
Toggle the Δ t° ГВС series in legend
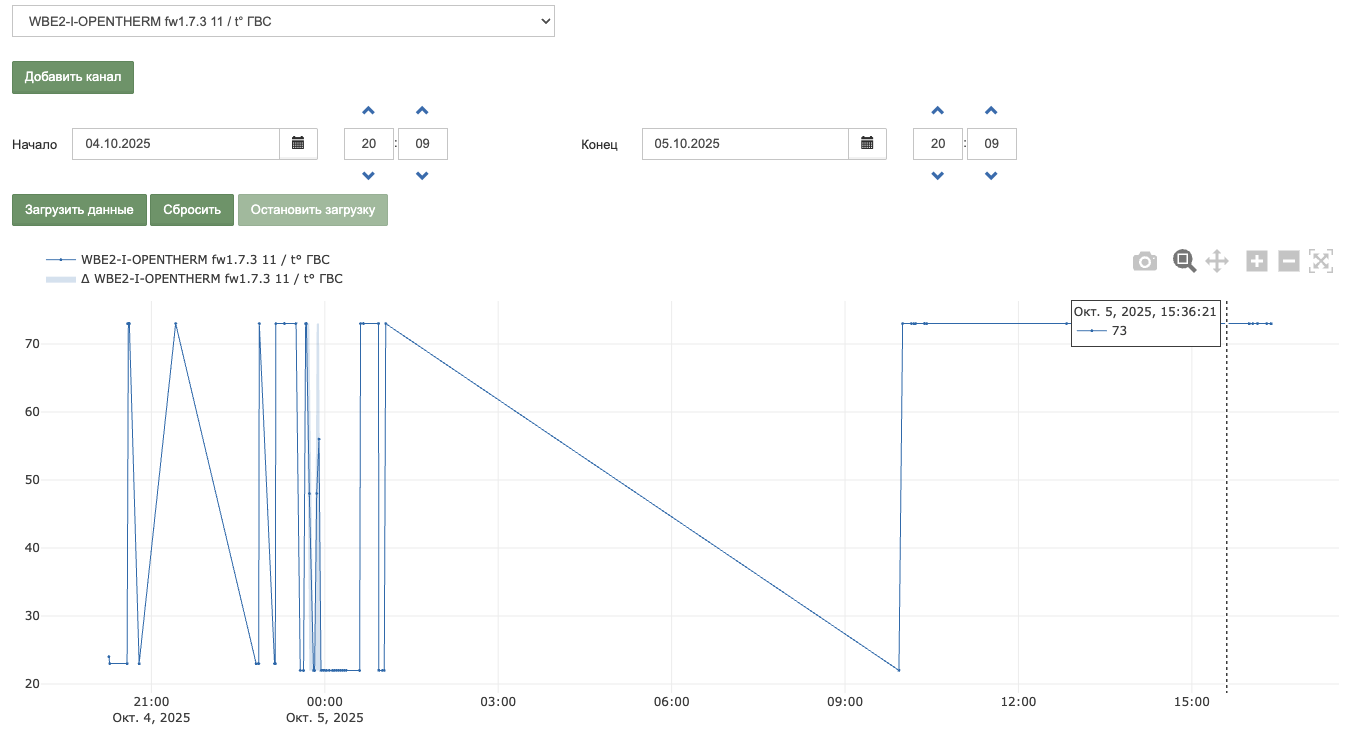tap(210, 279)
